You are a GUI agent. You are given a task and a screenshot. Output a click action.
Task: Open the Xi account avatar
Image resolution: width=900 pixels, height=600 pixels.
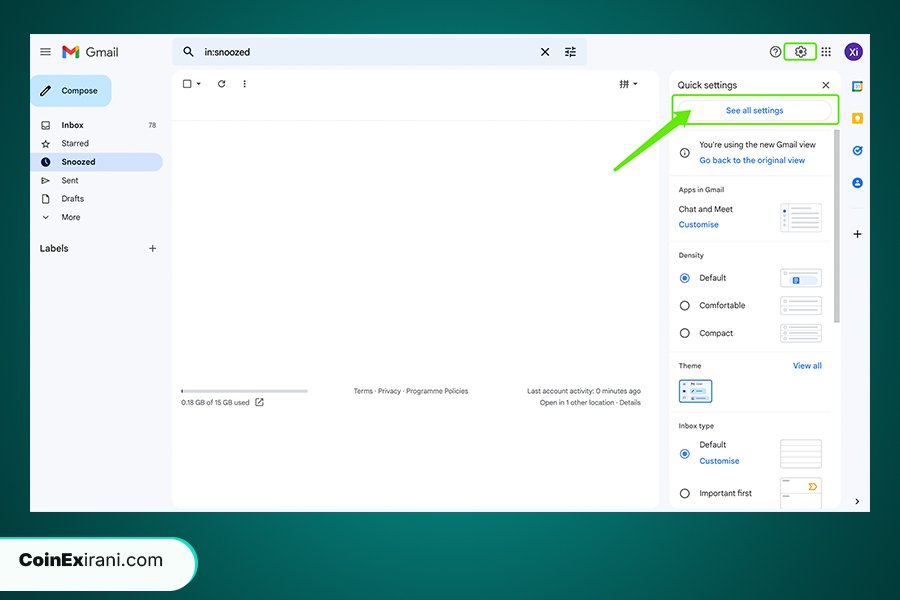(x=854, y=52)
